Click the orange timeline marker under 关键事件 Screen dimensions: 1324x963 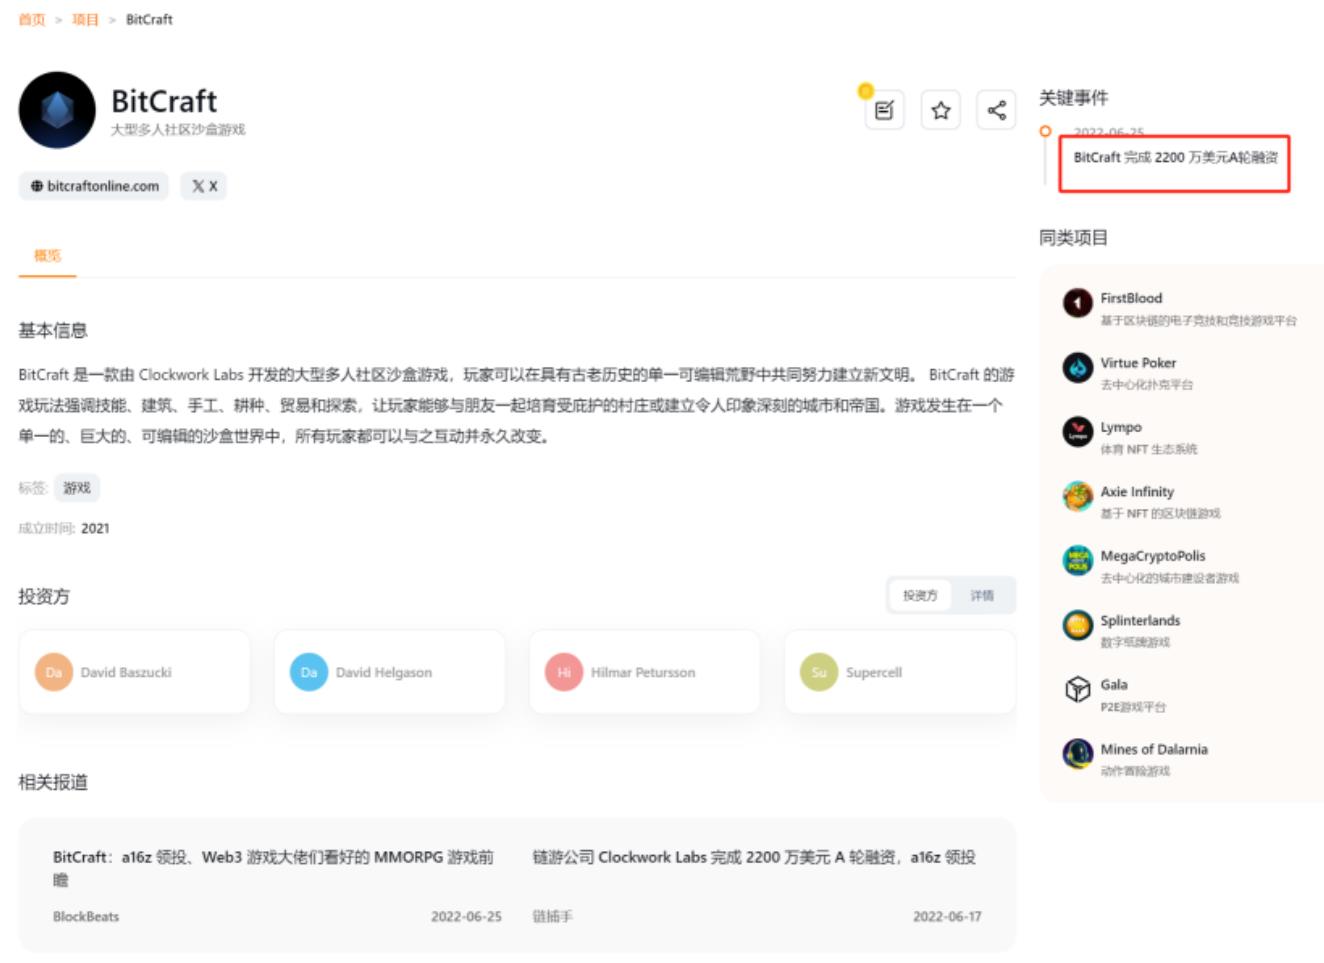[1045, 131]
